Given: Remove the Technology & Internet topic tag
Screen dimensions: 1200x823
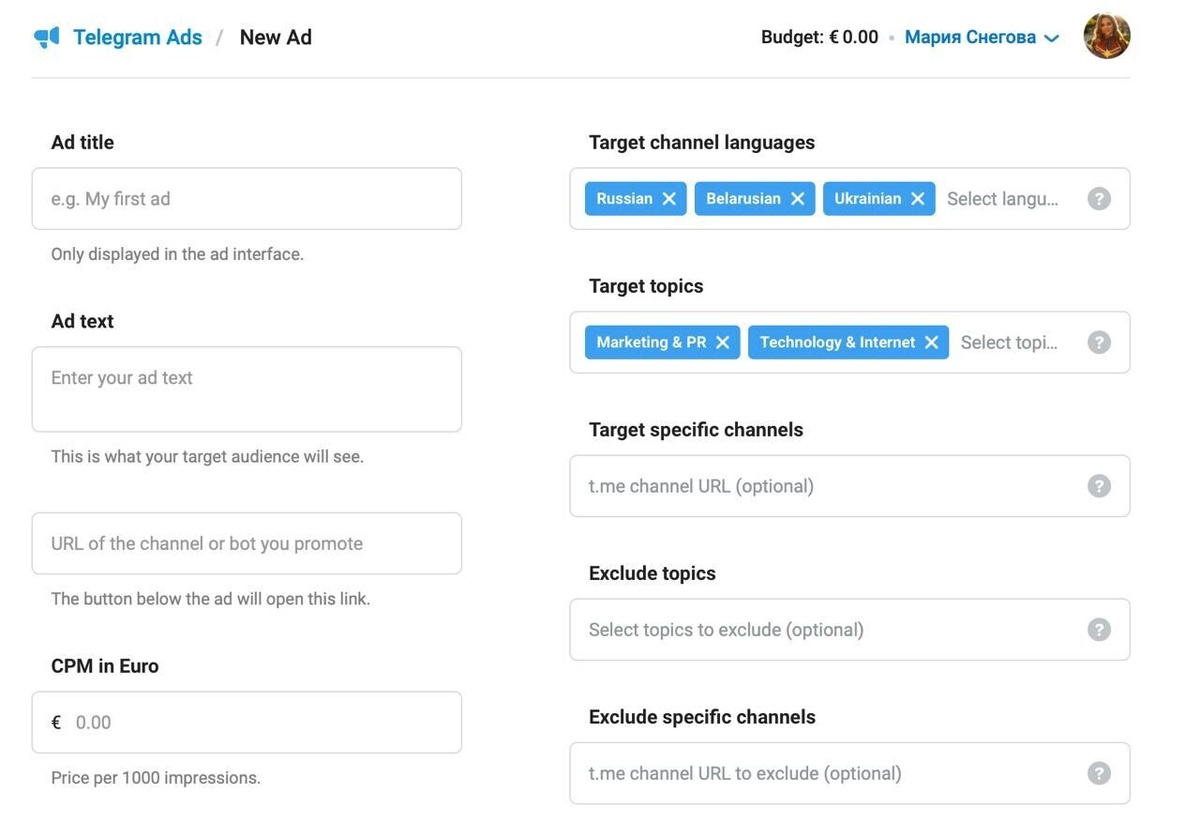Looking at the screenshot, I should point(931,343).
